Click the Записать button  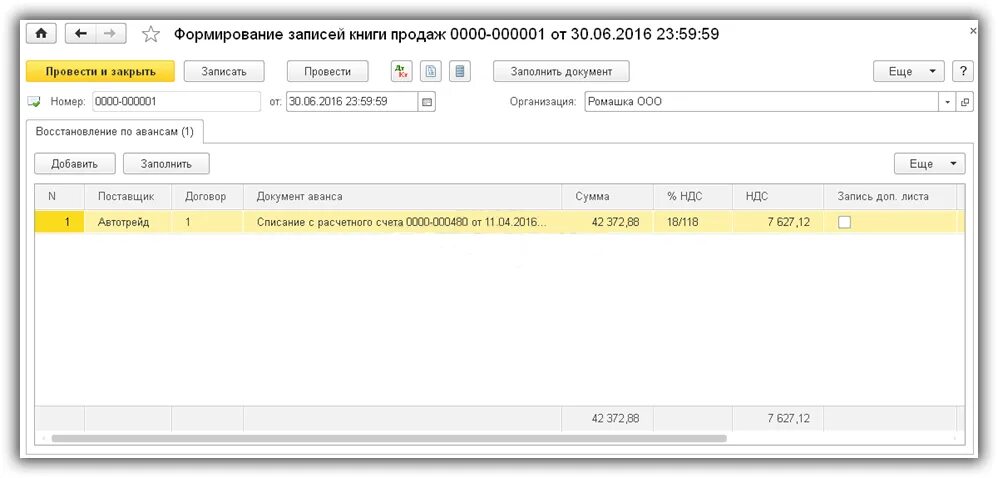click(224, 71)
